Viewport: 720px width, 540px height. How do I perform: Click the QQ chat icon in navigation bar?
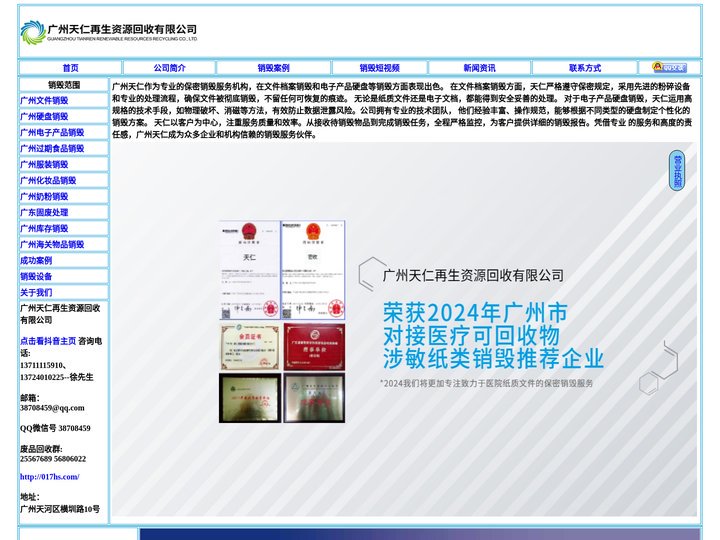[x=669, y=68]
